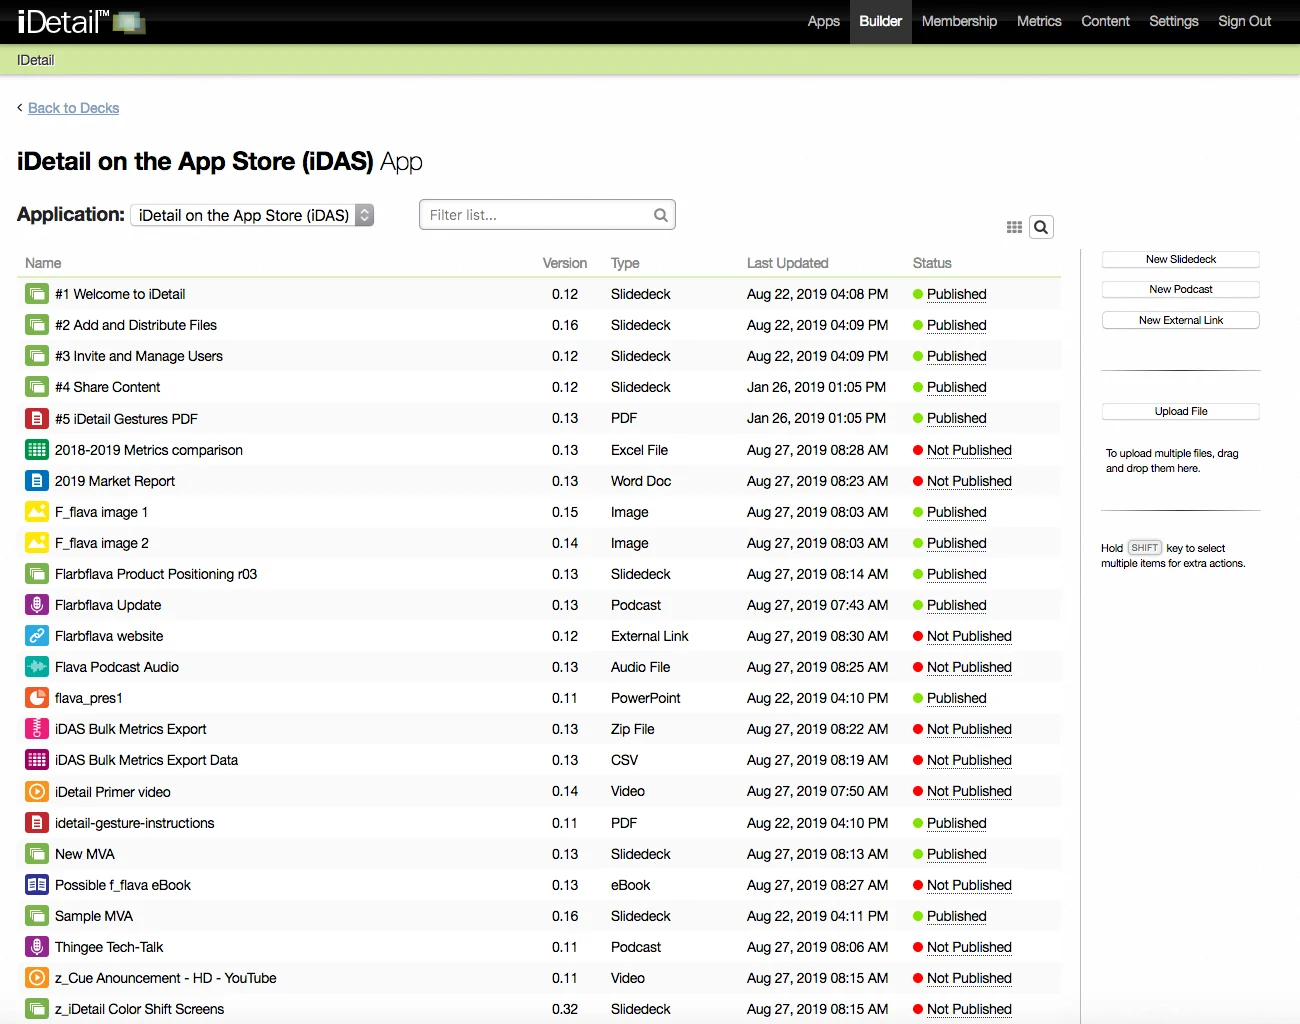Open the Metrics tab in top navigation
This screenshot has height=1024, width=1300.
click(x=1039, y=21)
